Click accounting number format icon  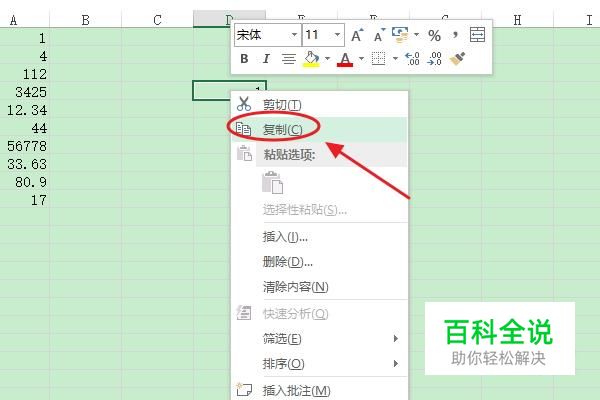click(x=400, y=35)
